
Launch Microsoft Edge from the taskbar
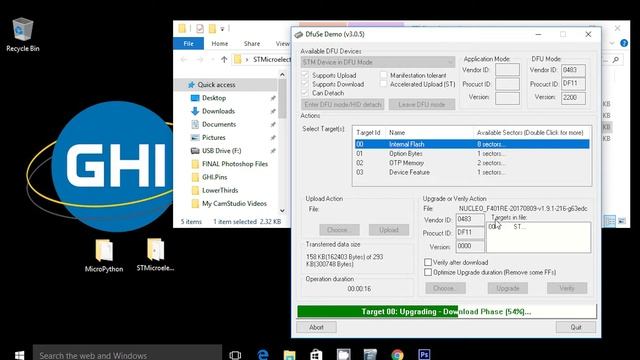(263, 354)
